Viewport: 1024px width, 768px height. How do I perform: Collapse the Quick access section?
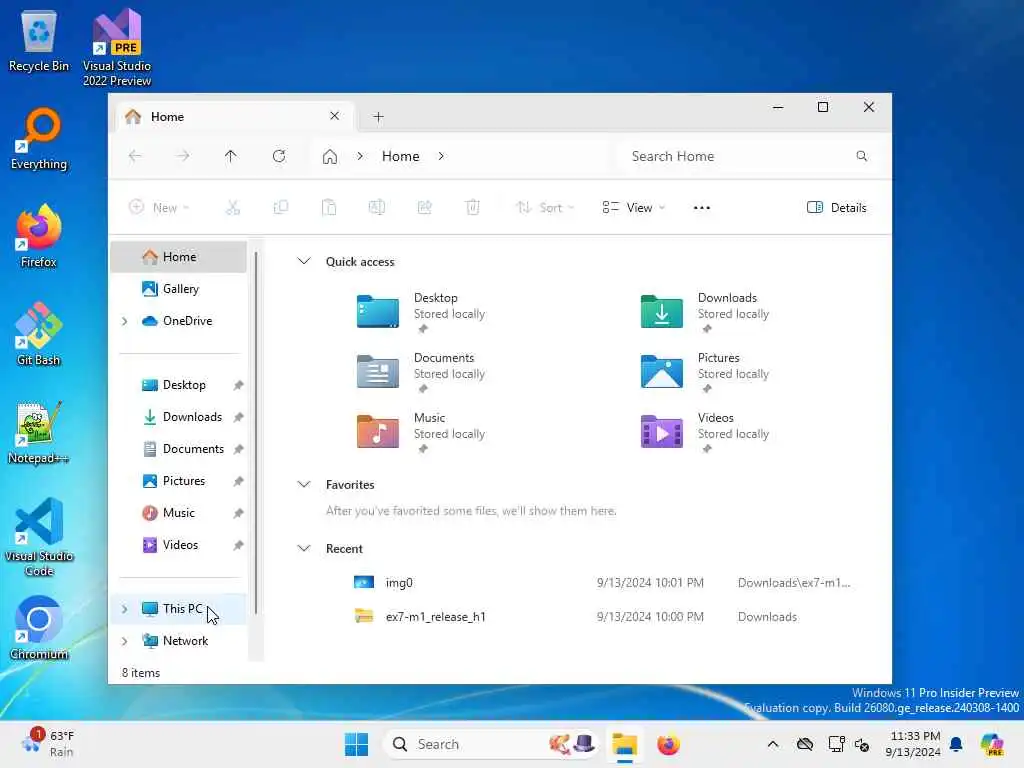click(304, 261)
